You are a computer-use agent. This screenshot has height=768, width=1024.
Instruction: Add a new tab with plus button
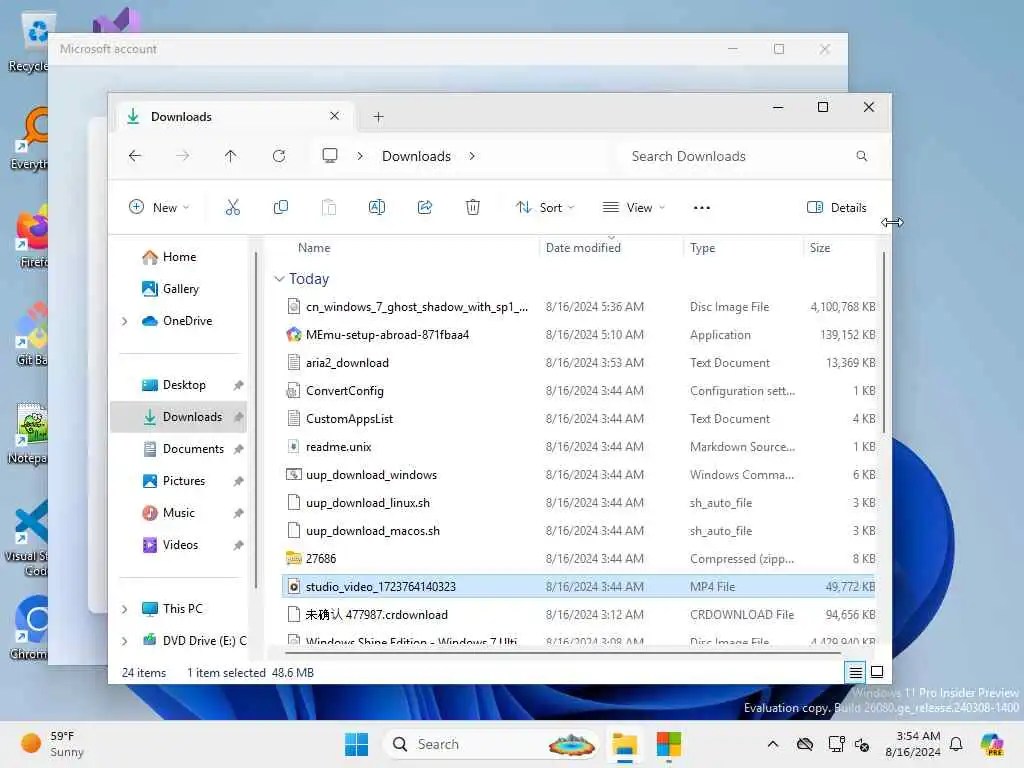pos(378,117)
